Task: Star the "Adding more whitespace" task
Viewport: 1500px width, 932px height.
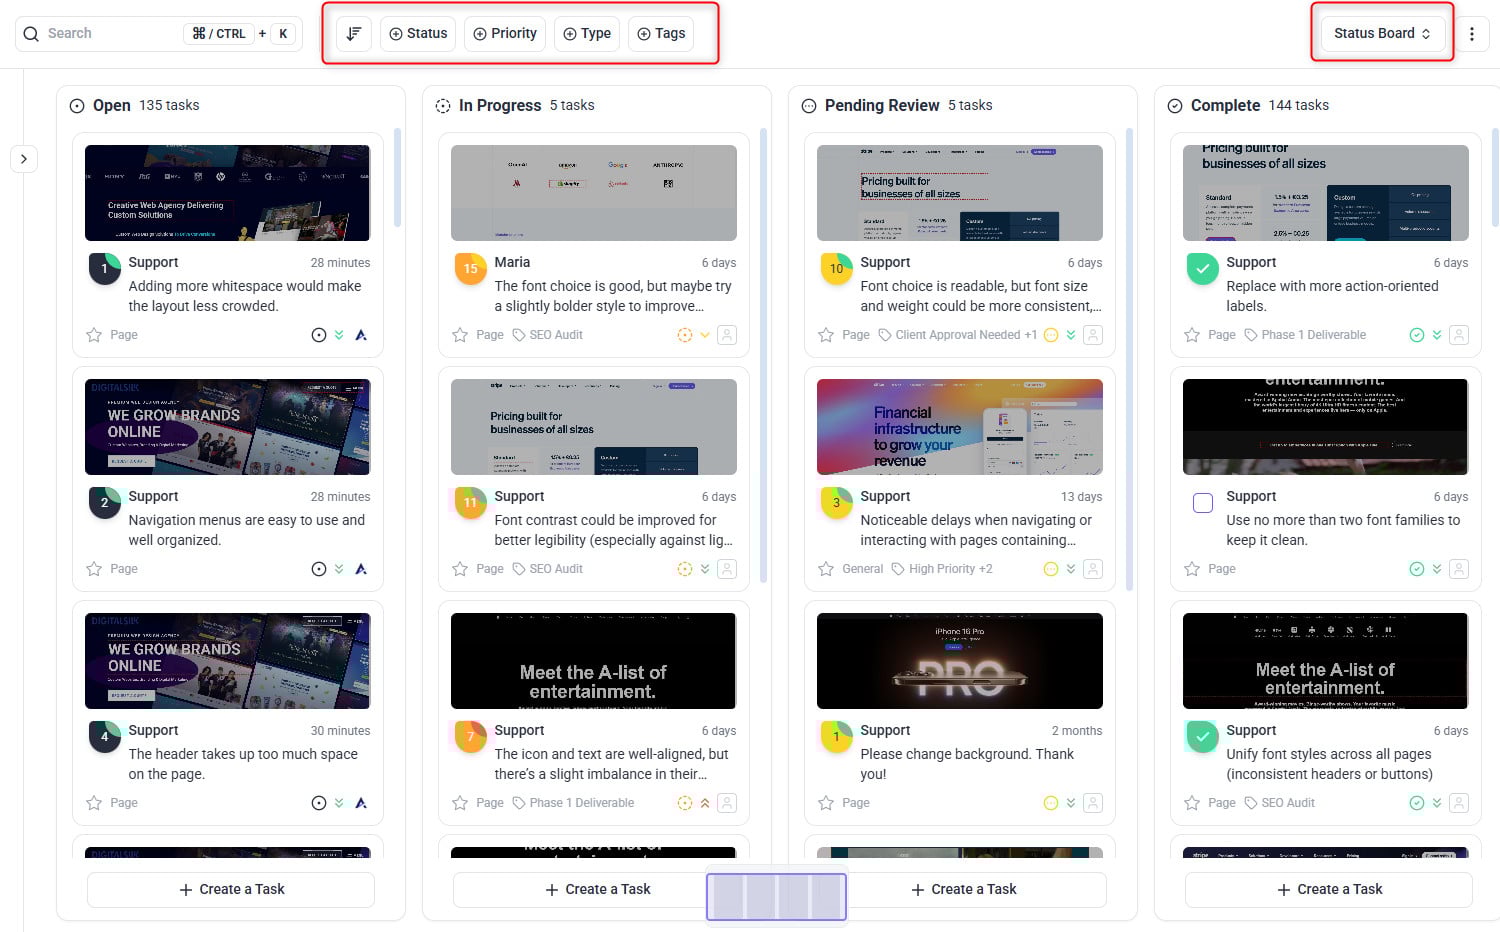Action: coord(94,335)
